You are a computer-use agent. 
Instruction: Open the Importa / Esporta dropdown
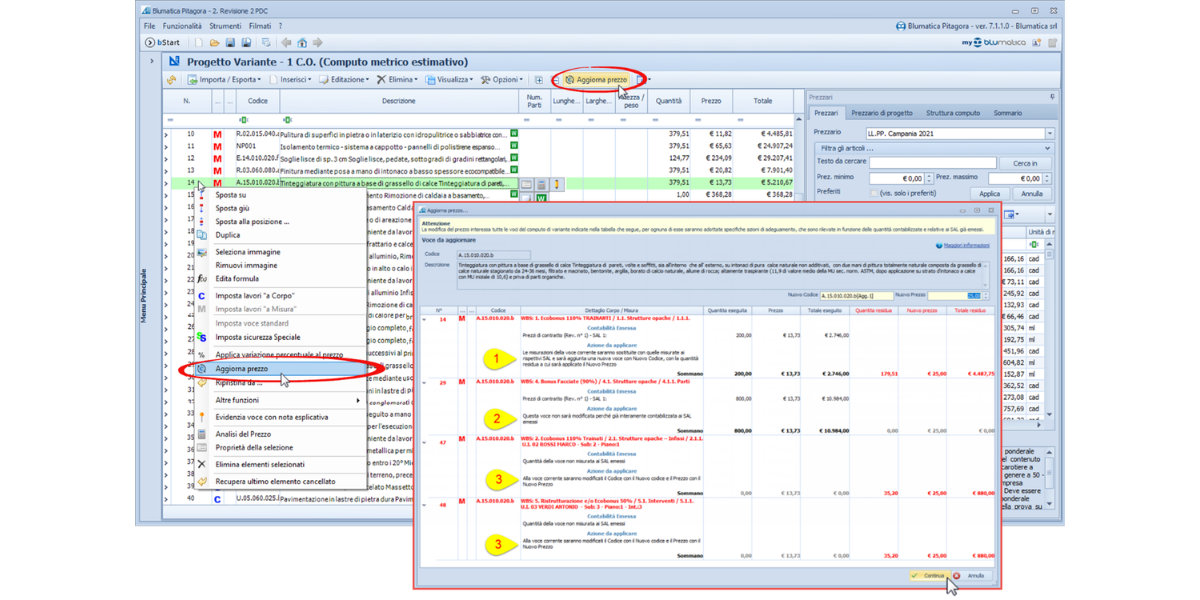point(224,80)
